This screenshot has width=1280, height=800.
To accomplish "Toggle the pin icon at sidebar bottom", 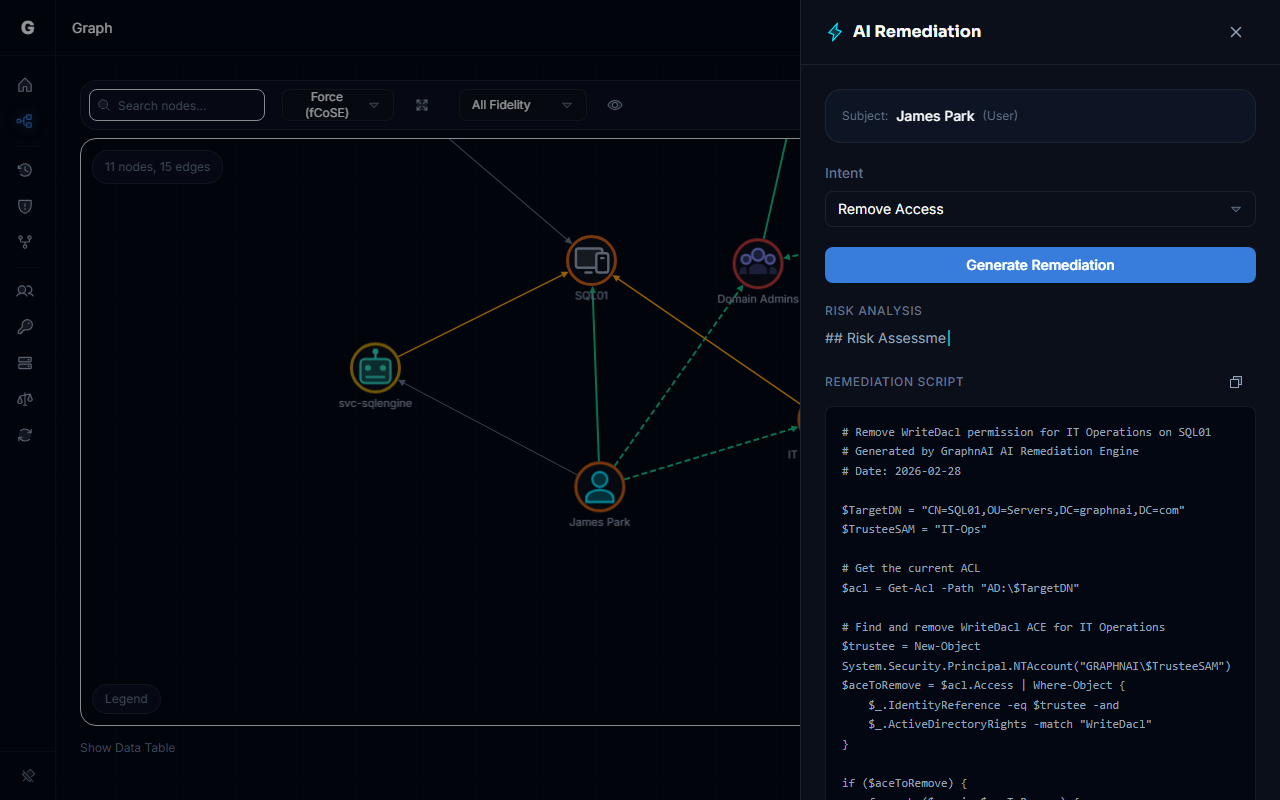I will [x=27, y=775].
